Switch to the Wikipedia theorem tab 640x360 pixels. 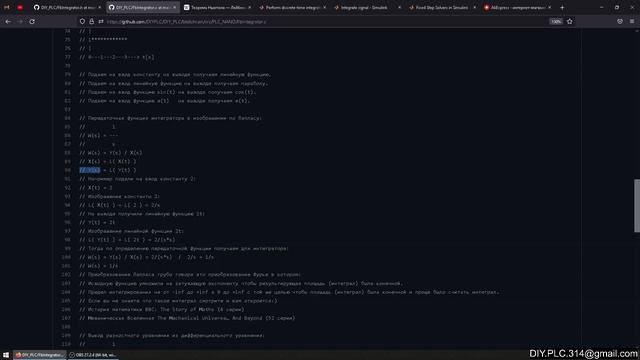218,7
